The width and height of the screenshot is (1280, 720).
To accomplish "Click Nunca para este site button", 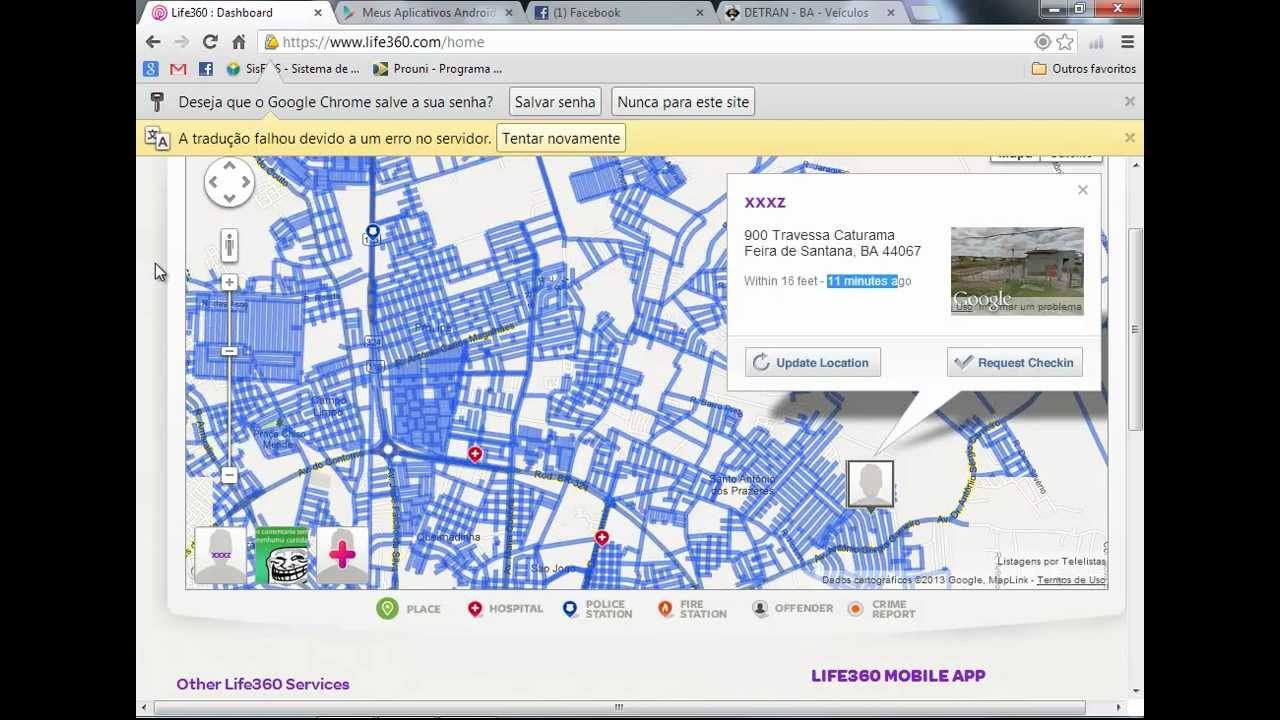I will coord(683,102).
